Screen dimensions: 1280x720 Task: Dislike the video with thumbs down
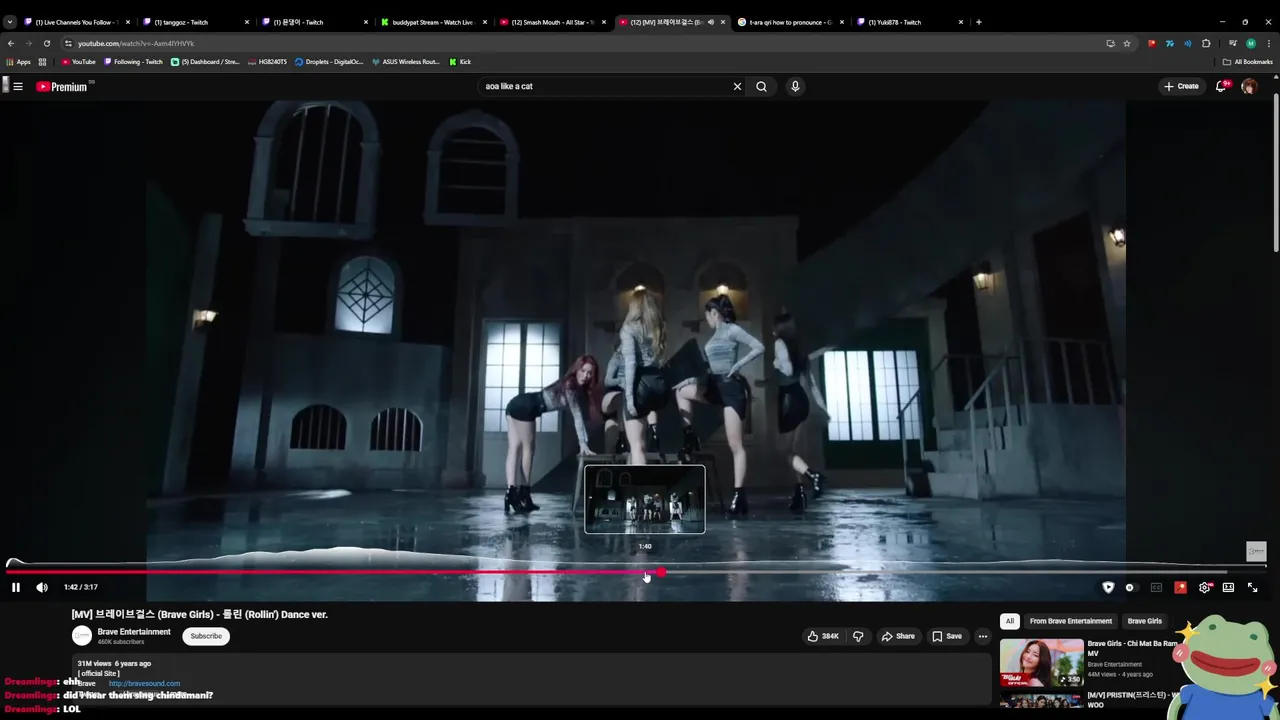point(858,636)
